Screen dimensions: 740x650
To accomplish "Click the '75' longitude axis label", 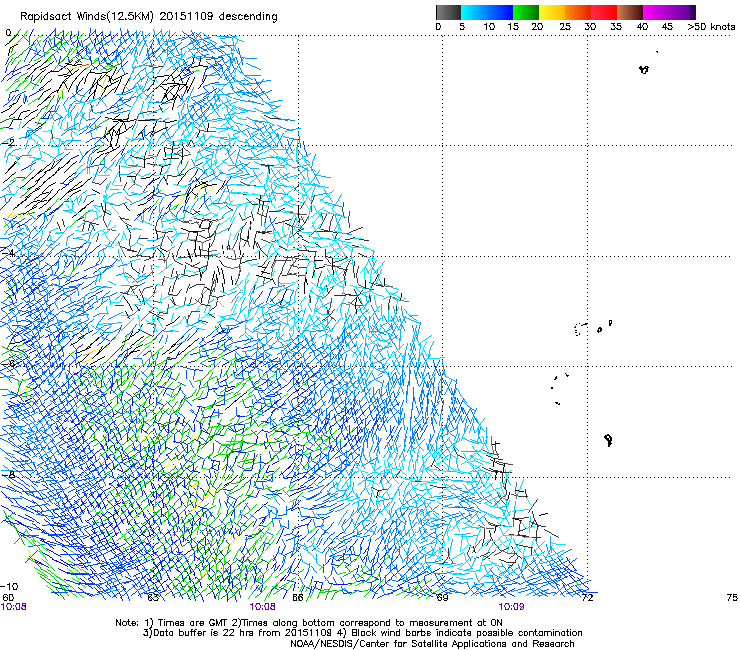I will pyautogui.click(x=732, y=598).
